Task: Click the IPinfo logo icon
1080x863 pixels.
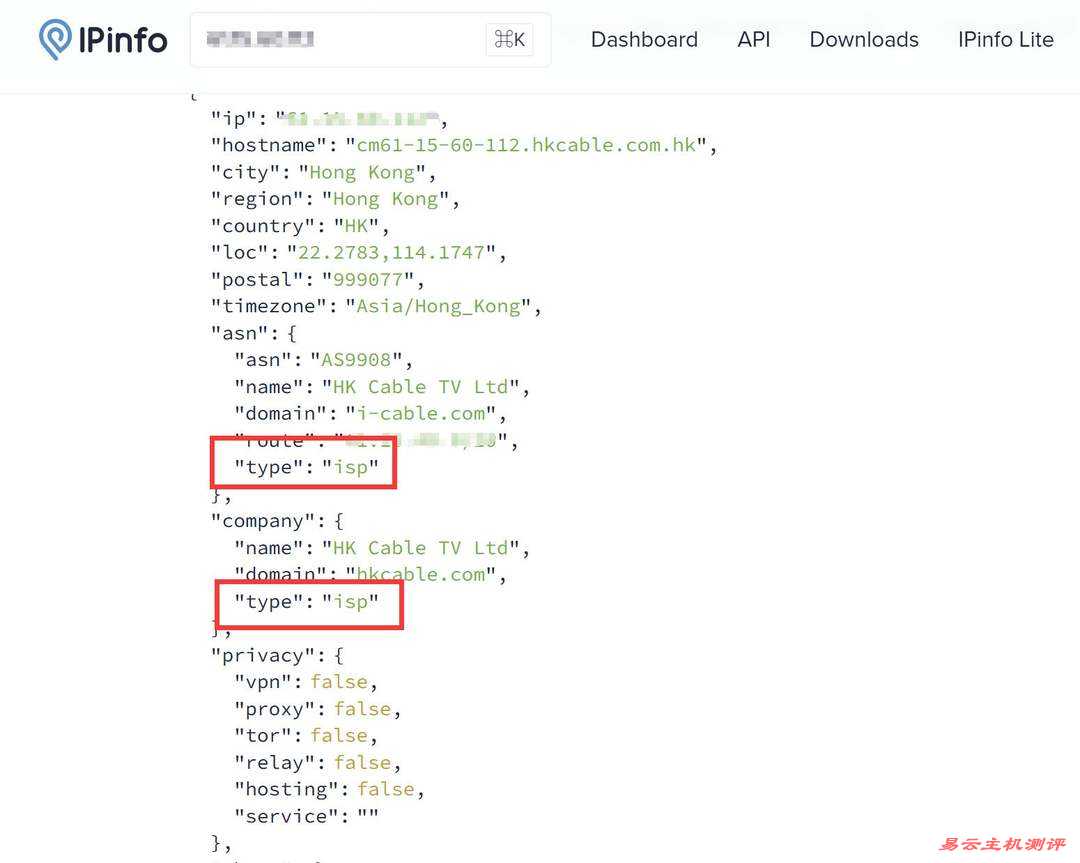Action: coord(55,40)
